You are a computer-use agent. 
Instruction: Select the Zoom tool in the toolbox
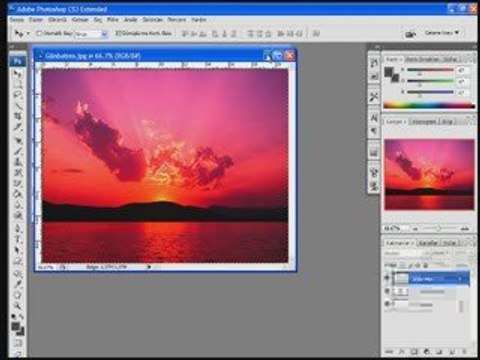point(17,306)
